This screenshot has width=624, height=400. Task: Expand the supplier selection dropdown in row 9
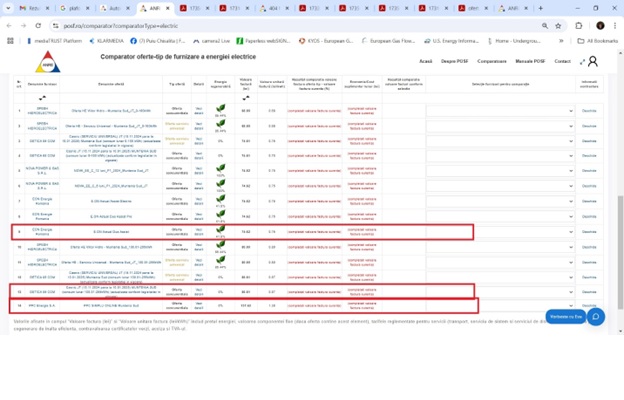(500, 232)
